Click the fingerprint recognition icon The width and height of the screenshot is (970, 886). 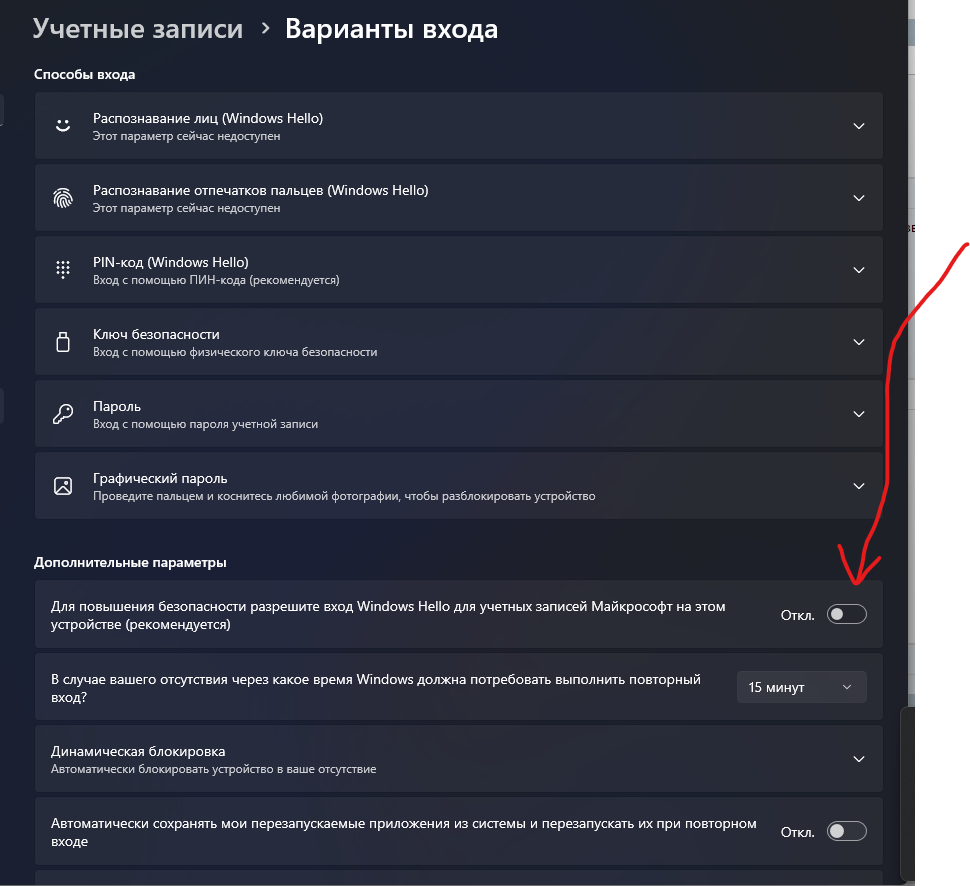pyautogui.click(x=63, y=198)
